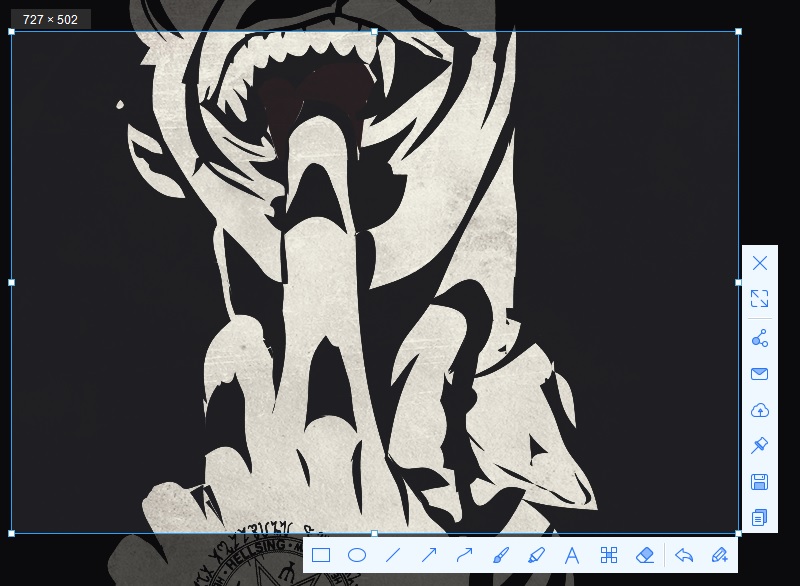Select the straight Line tool
Image resolution: width=800 pixels, height=586 pixels.
pos(393,555)
